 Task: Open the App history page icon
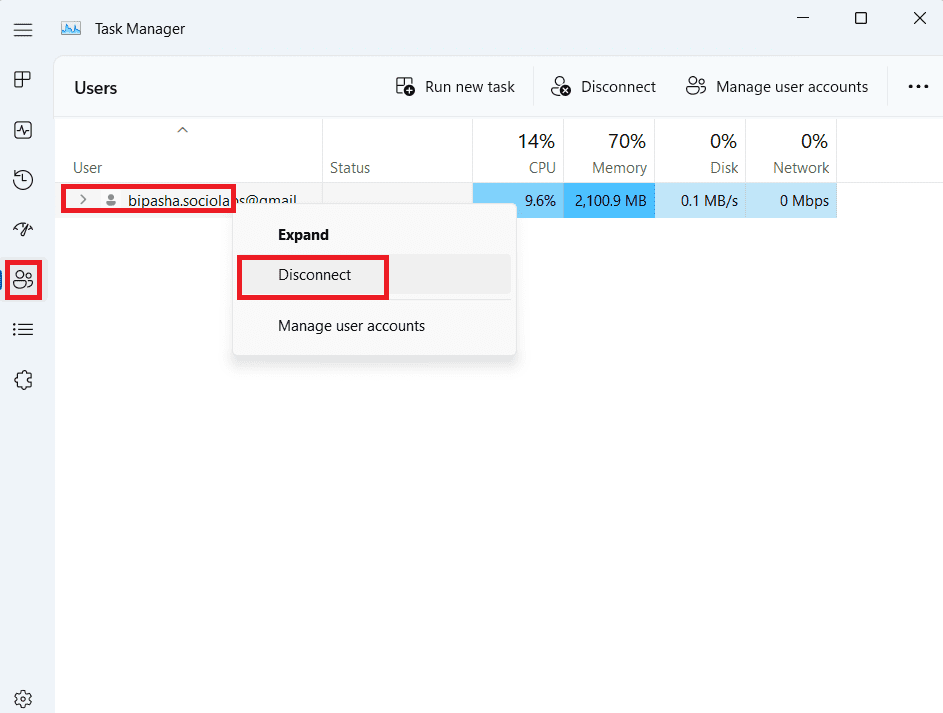pos(23,180)
